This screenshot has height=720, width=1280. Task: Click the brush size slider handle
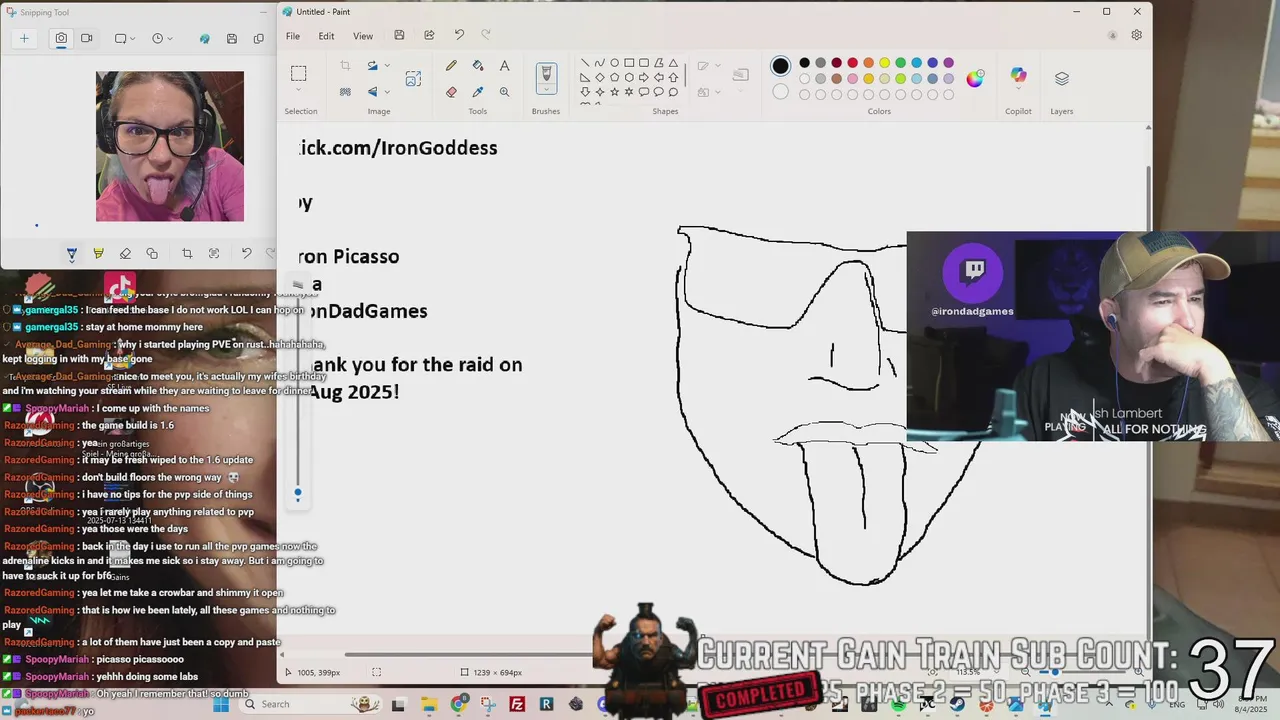click(x=297, y=492)
